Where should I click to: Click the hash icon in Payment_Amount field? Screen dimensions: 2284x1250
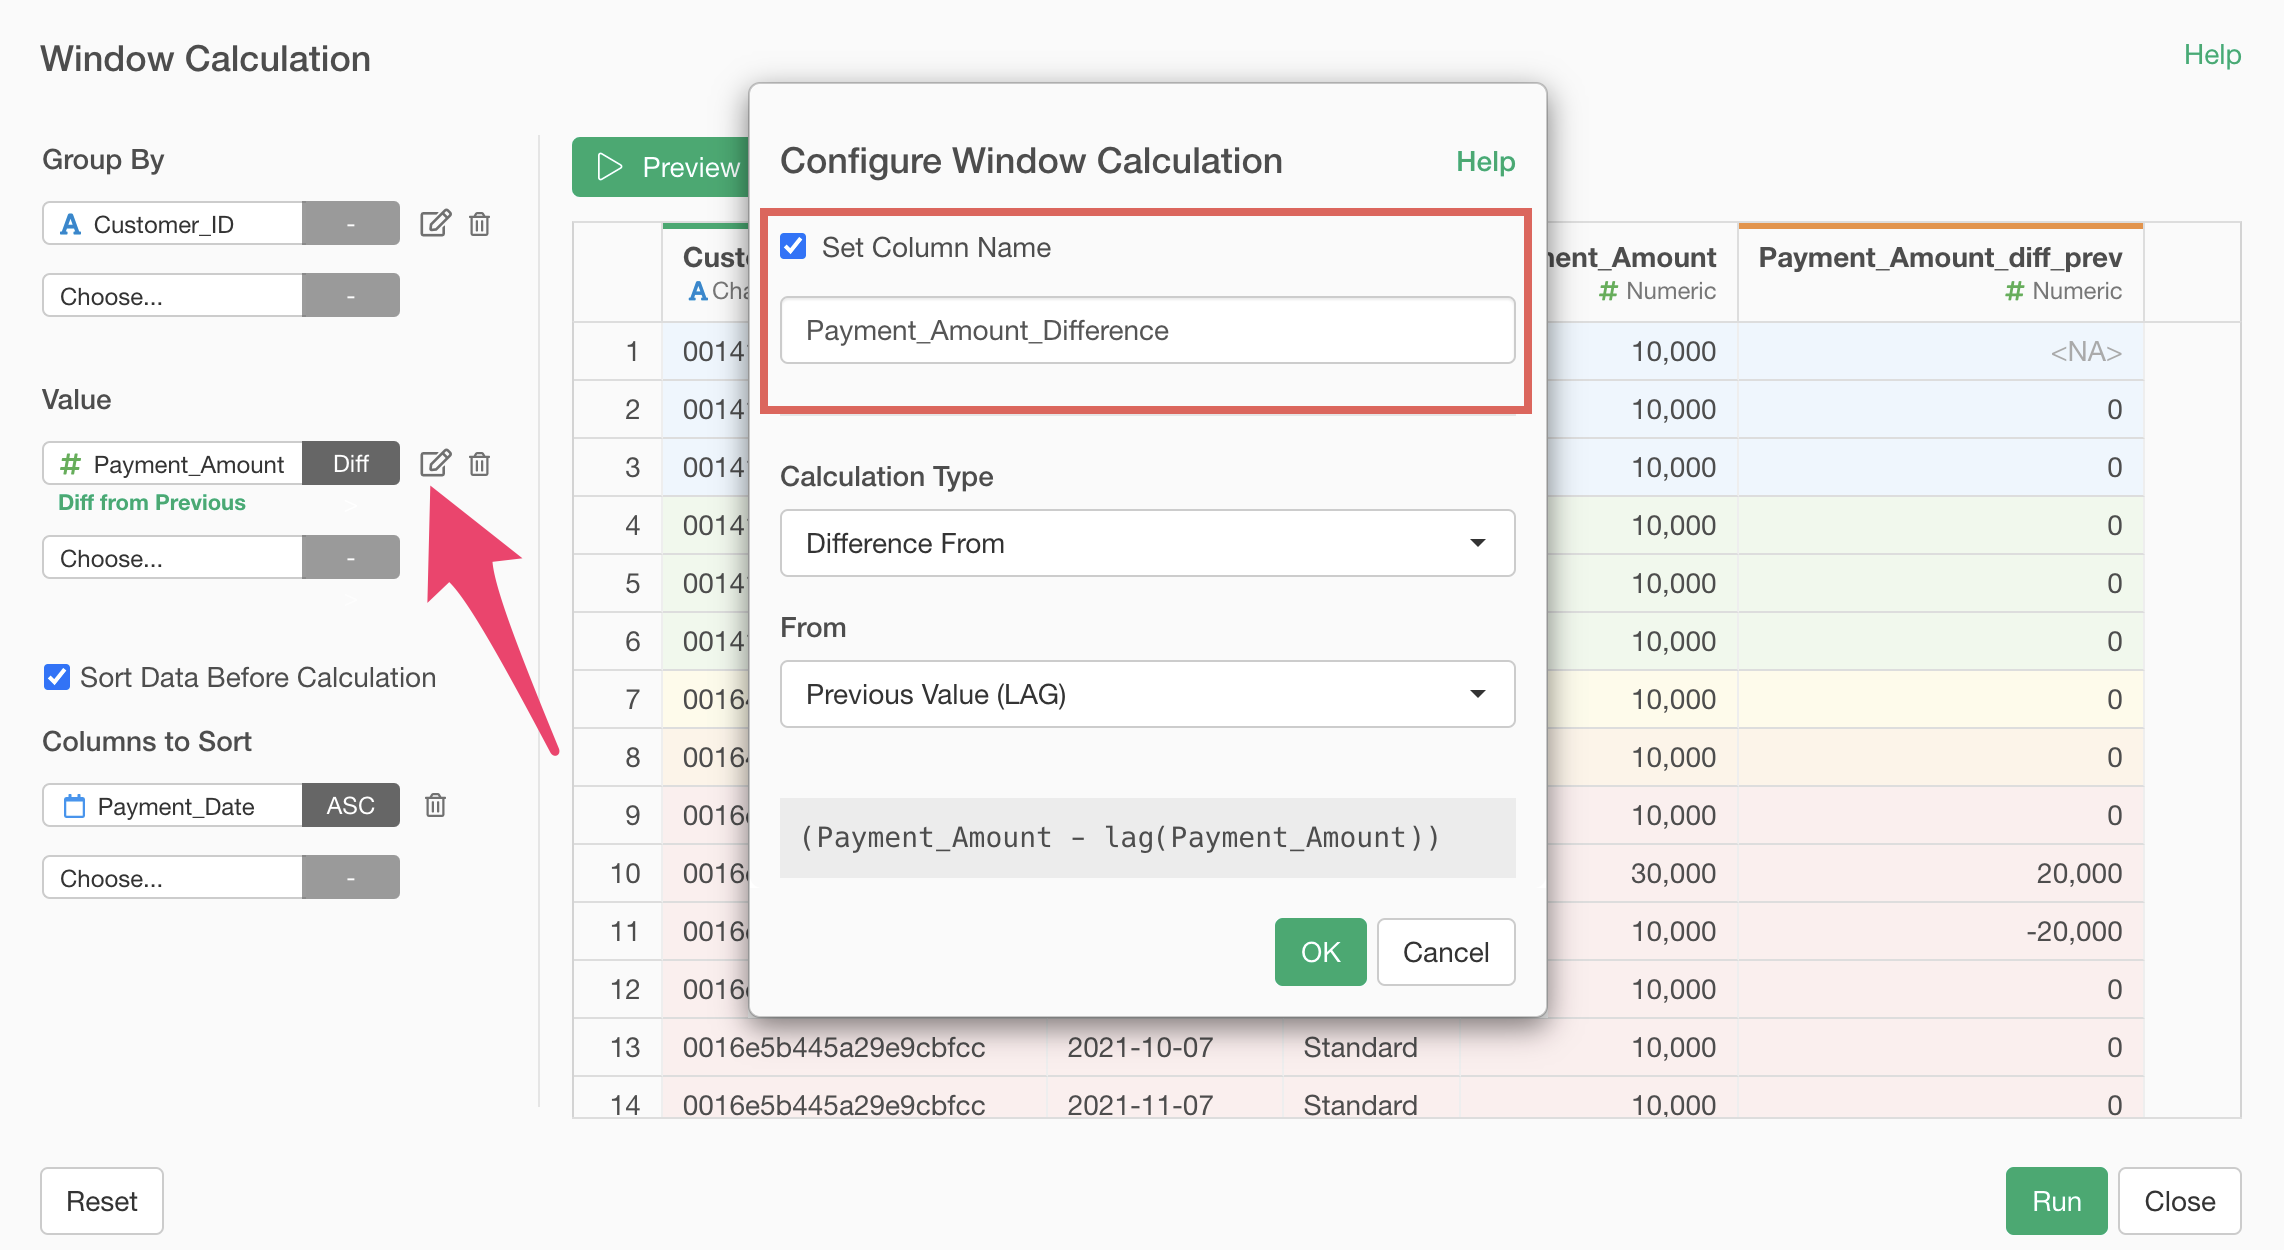point(70,464)
